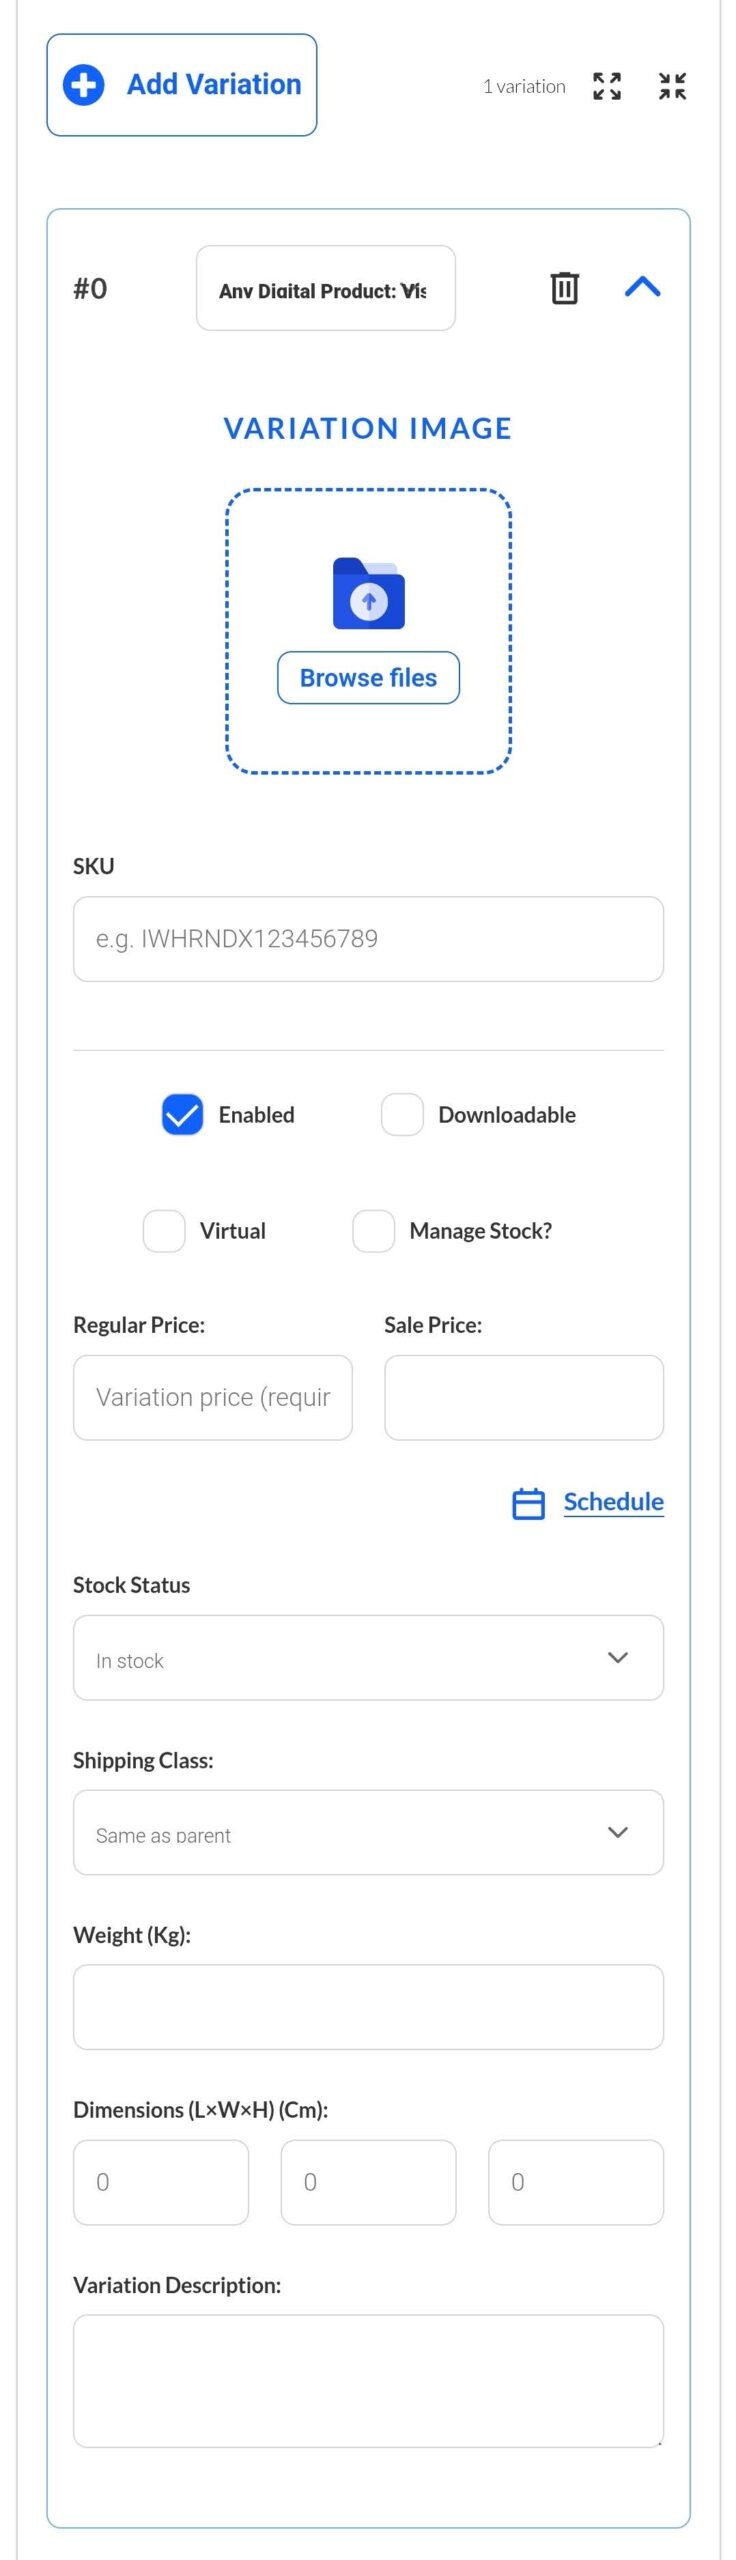Toggle the Manage Stock checkbox
The height and width of the screenshot is (2560, 736).
(373, 1231)
